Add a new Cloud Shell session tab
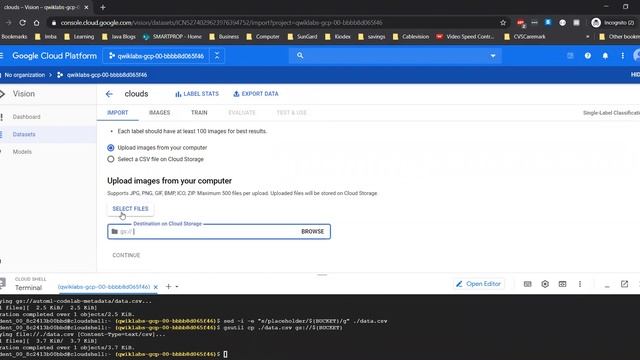Viewport: 640px width, 360px height. tap(168, 287)
